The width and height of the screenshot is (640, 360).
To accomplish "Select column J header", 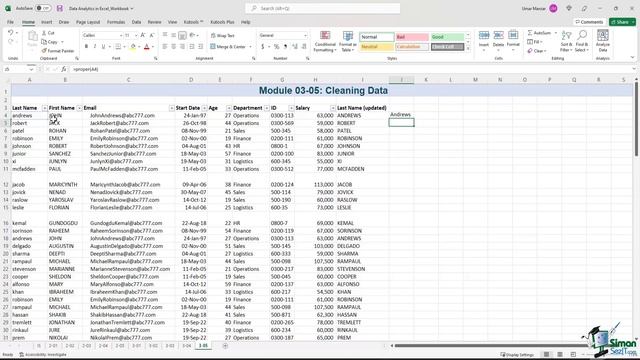I will click(401, 80).
